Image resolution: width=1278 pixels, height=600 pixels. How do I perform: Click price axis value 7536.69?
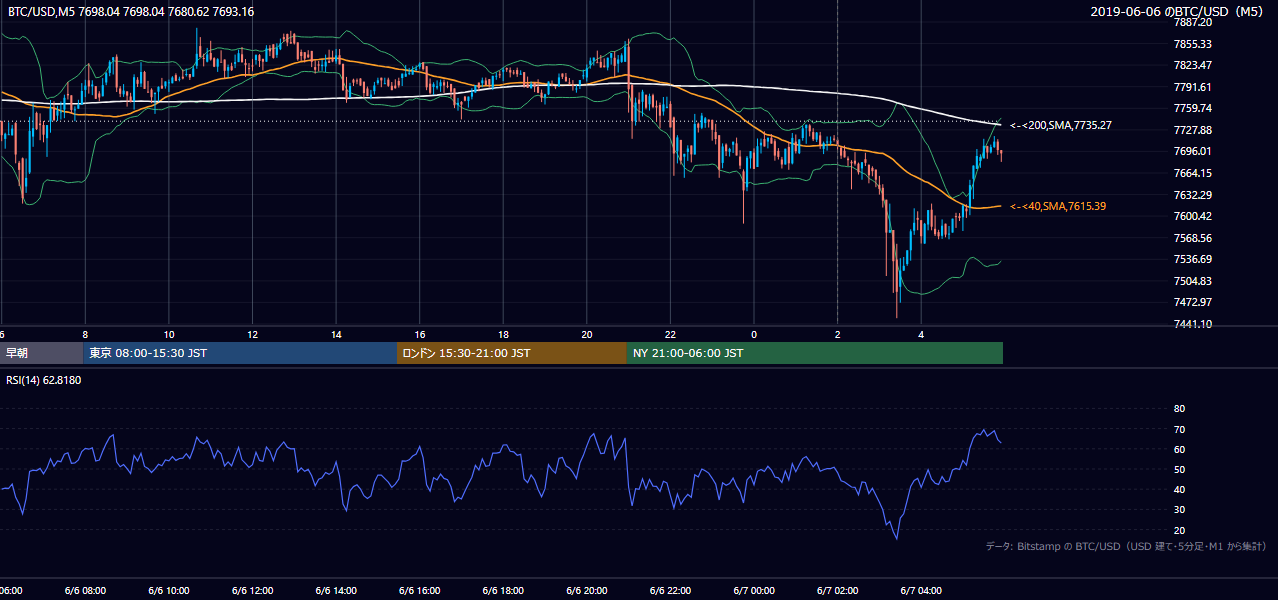click(1193, 259)
